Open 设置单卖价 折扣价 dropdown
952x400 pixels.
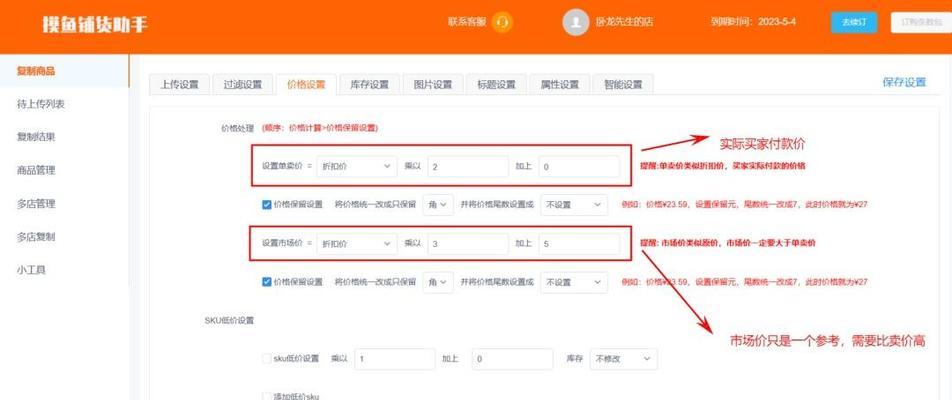tap(357, 166)
